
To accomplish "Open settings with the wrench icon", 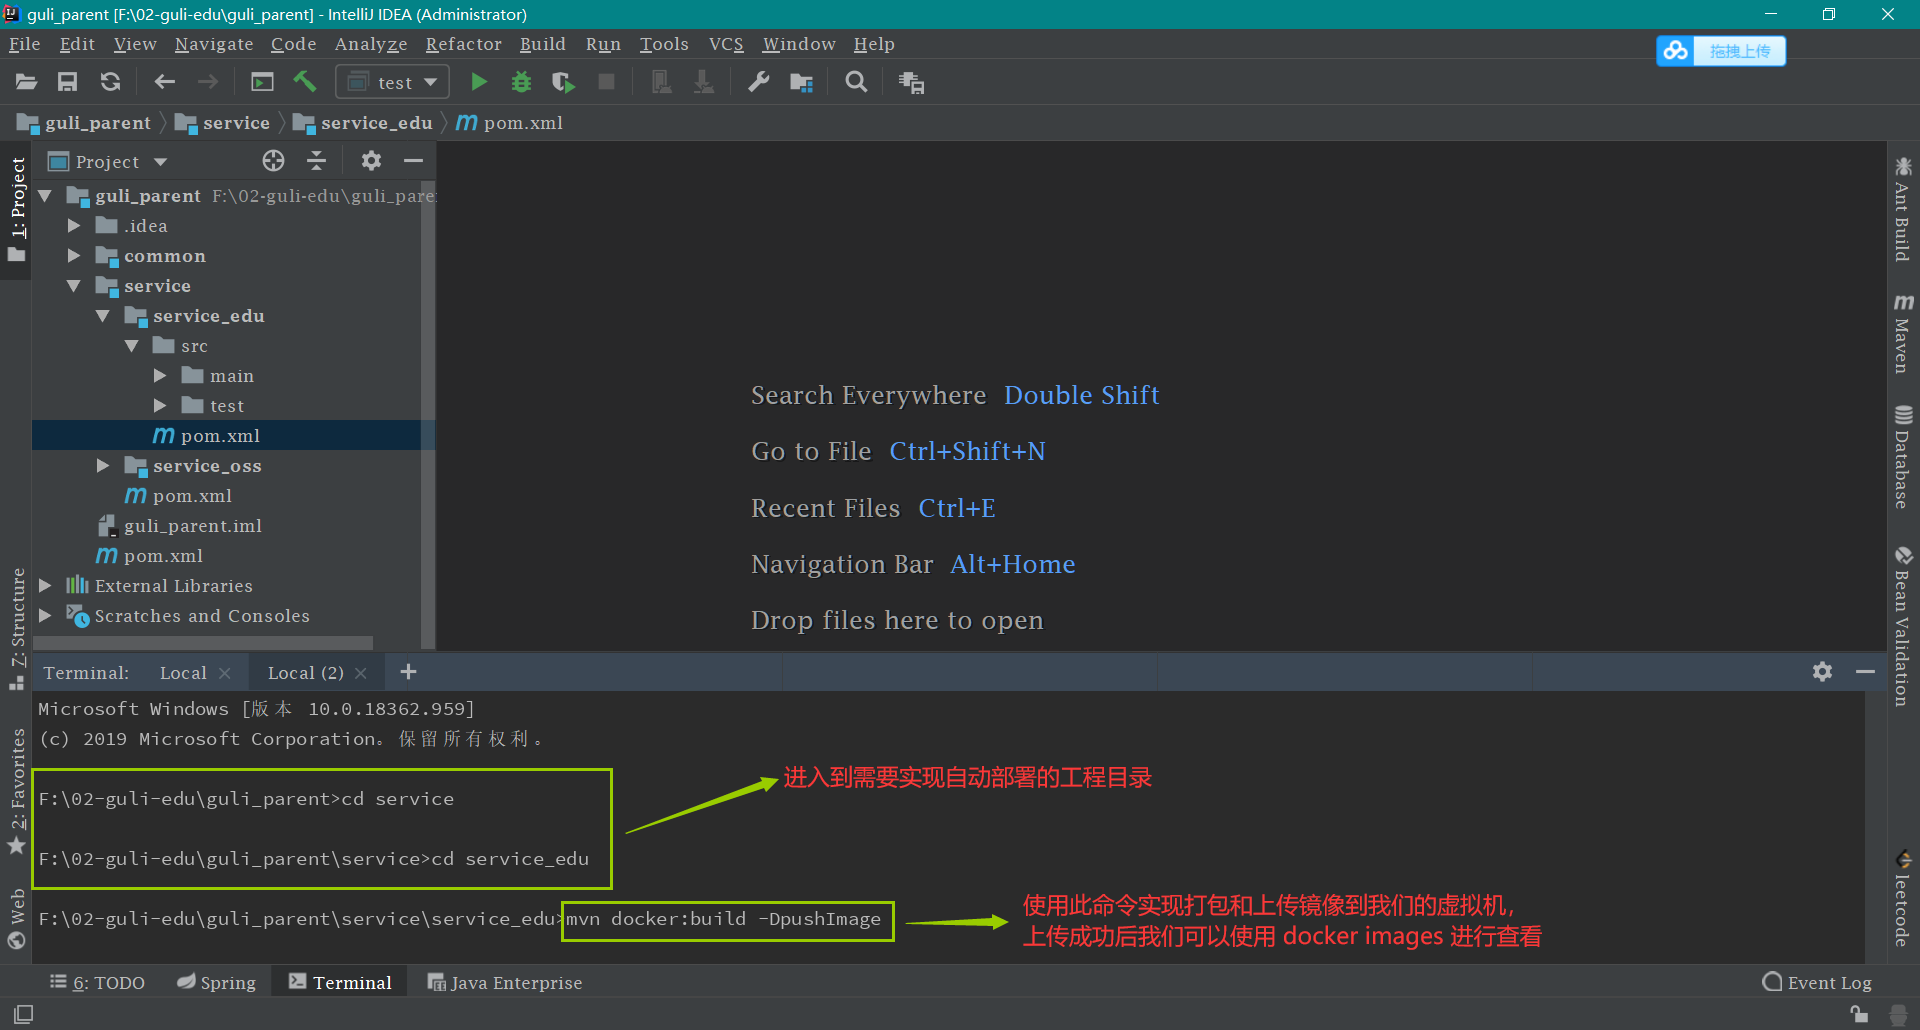I will point(759,82).
